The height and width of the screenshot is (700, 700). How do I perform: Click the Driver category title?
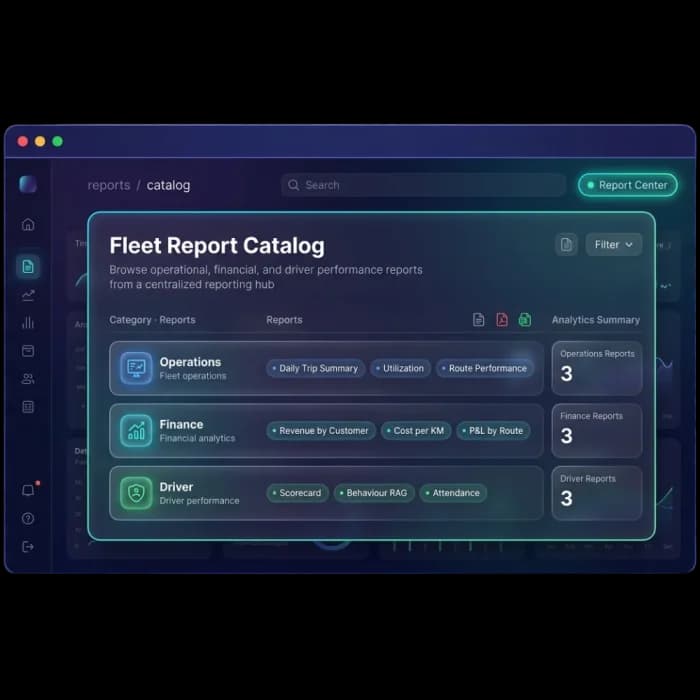tap(176, 487)
